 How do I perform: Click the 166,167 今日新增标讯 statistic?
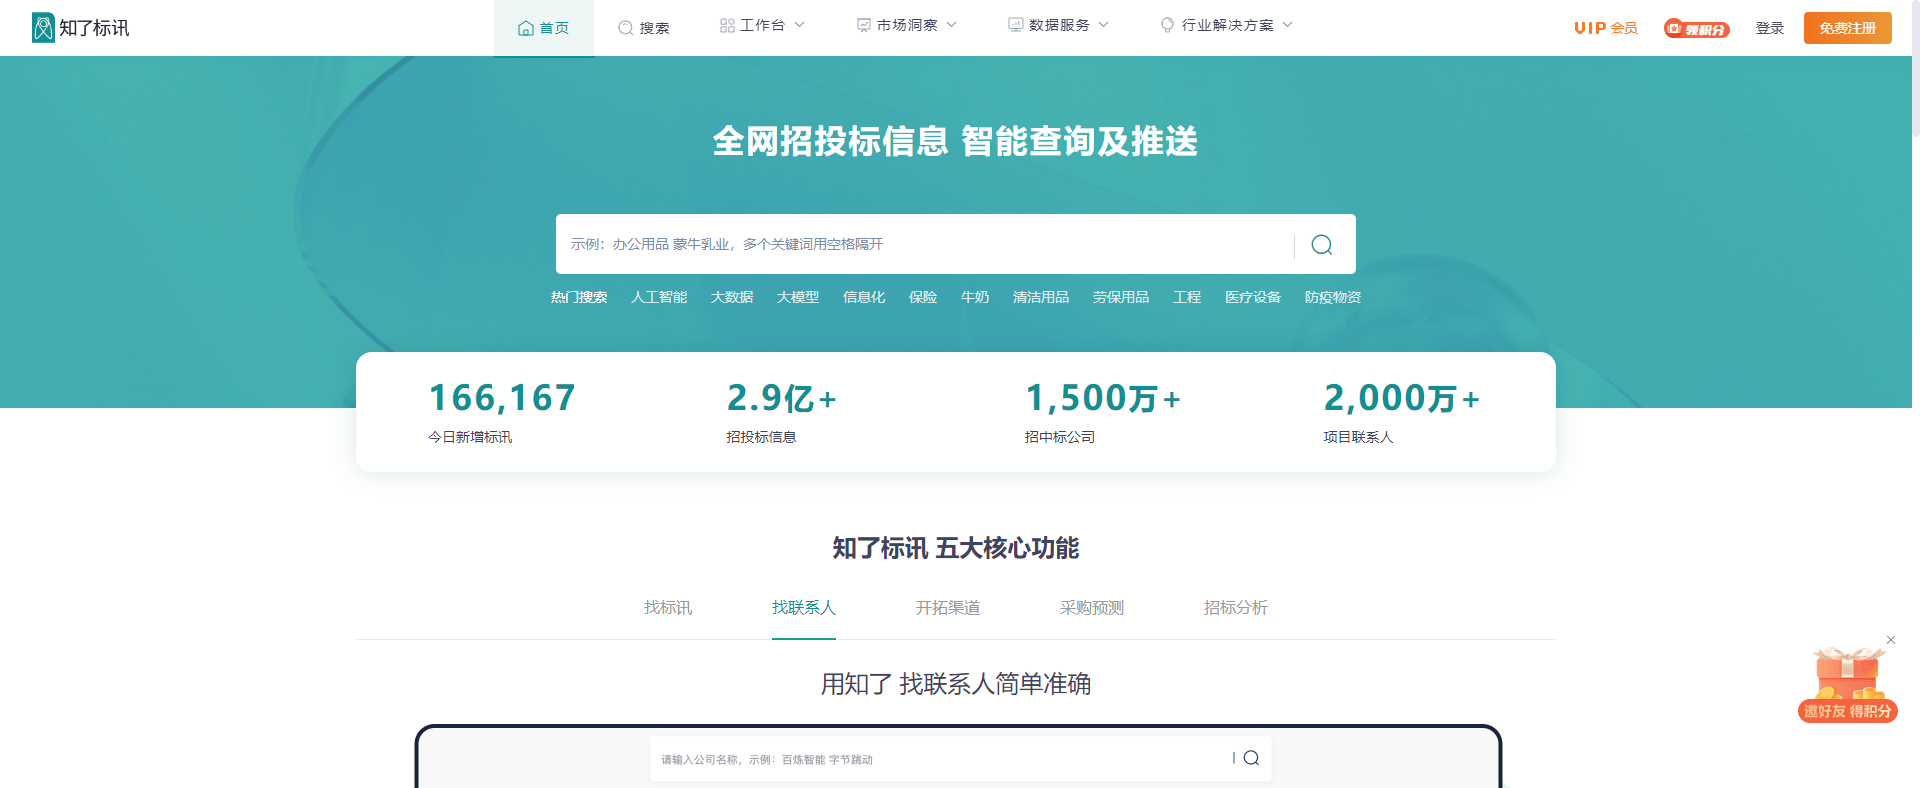point(502,412)
